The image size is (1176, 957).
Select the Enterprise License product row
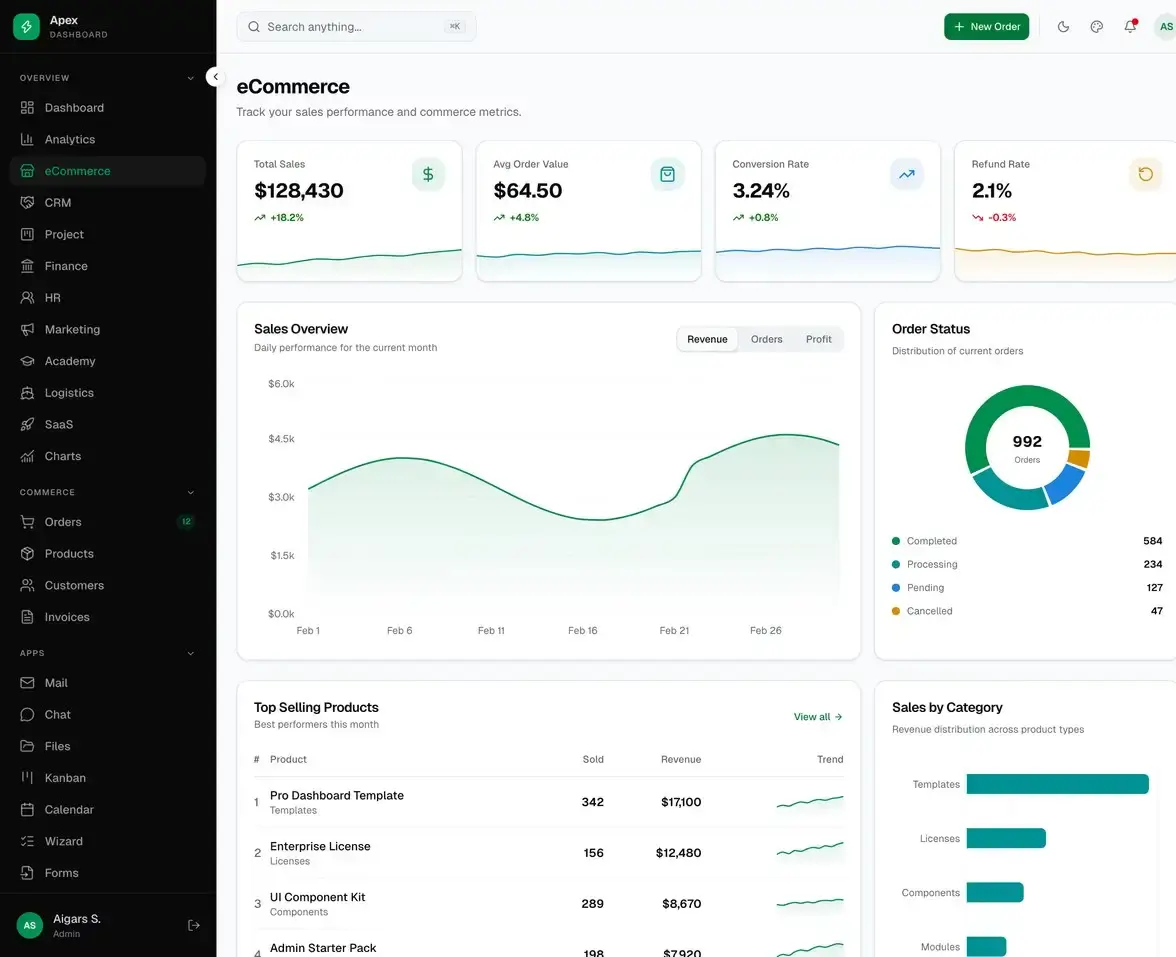[x=548, y=854]
